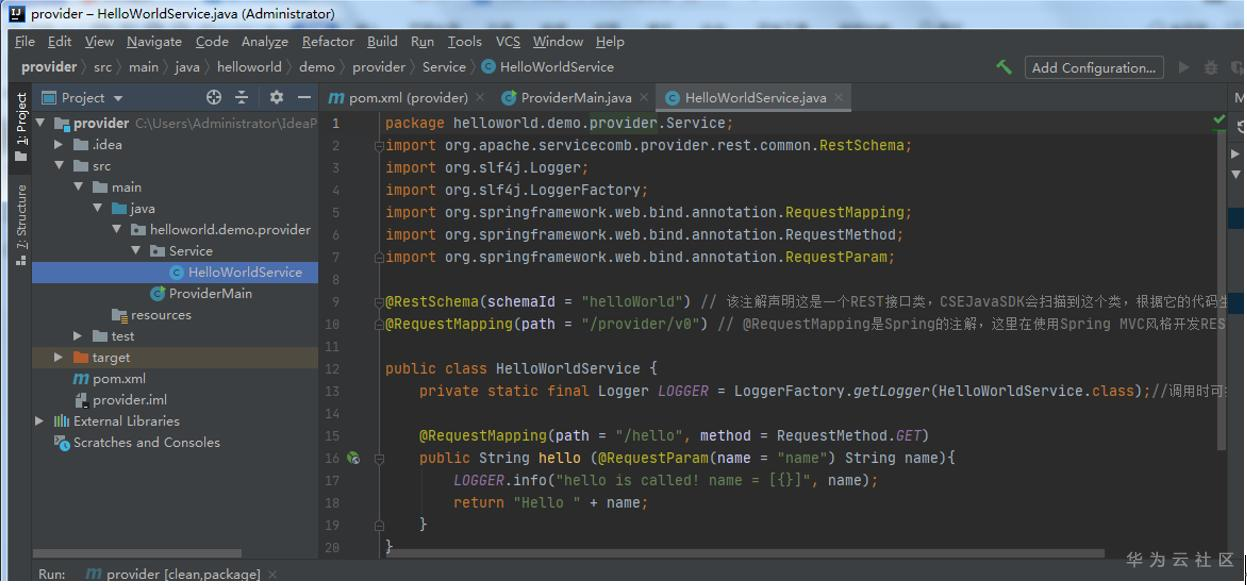Viewport: 1247px width, 585px height.
Task: Click the locate/scroll-from-source target icon
Action: click(214, 97)
